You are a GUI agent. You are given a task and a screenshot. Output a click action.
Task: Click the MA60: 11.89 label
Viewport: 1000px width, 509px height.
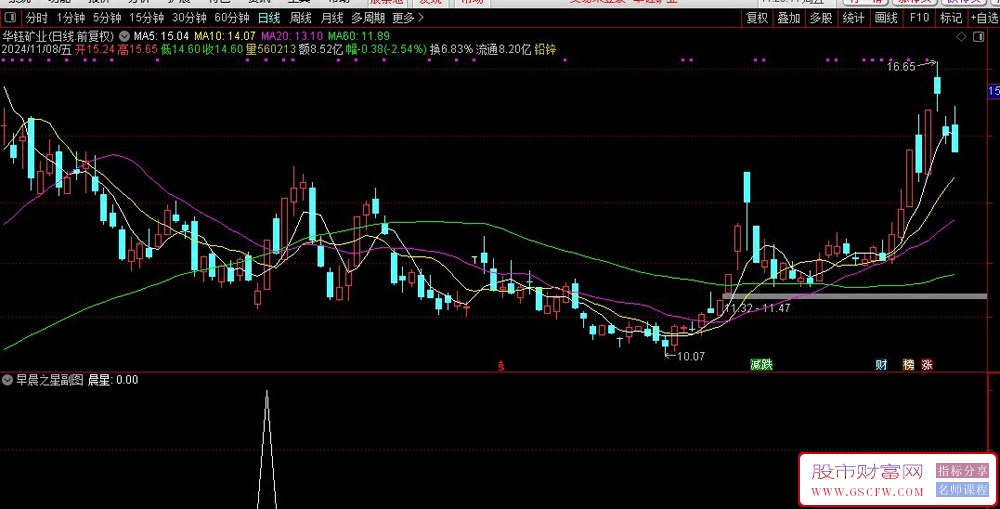pos(358,36)
